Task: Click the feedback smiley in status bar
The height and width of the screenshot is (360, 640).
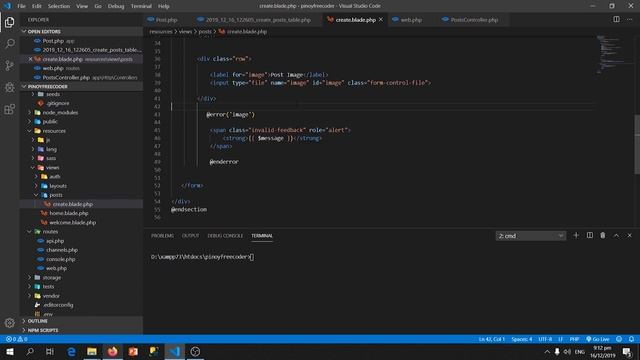Action: (x=619, y=339)
